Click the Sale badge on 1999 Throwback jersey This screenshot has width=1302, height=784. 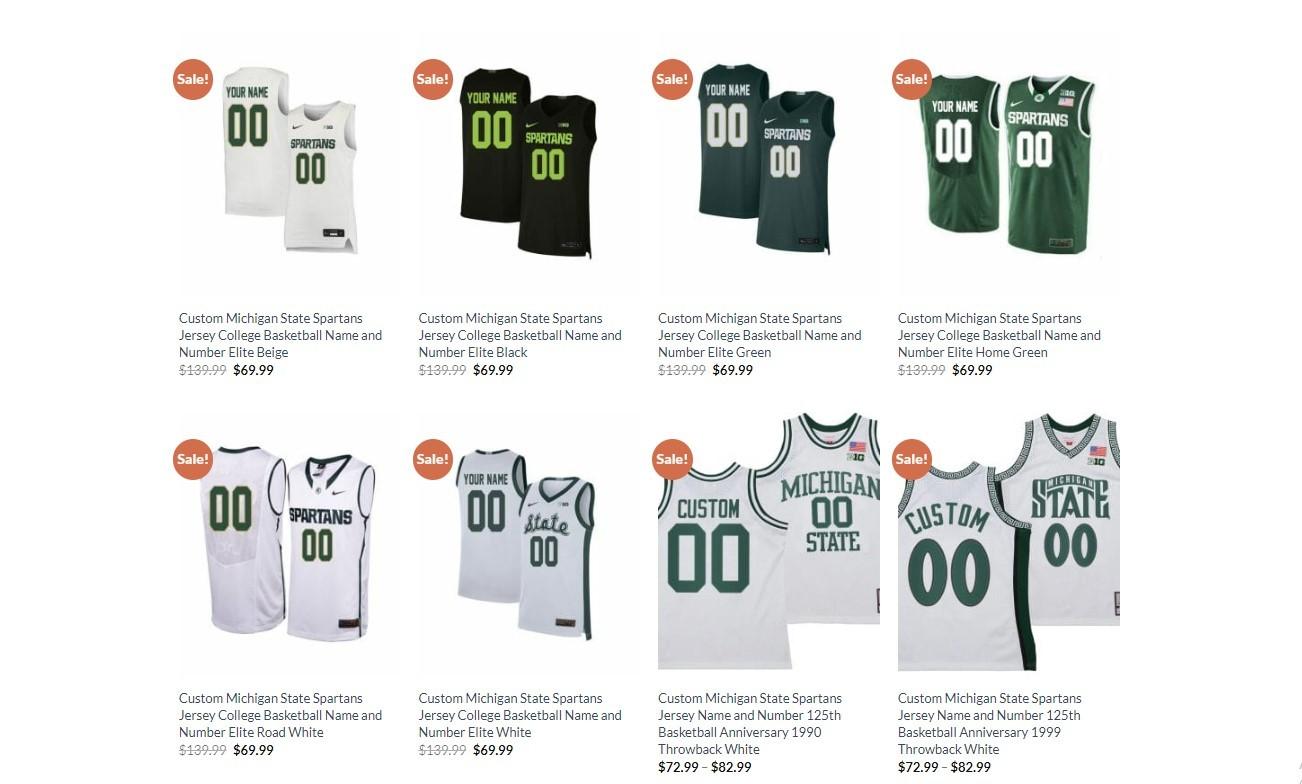912,459
